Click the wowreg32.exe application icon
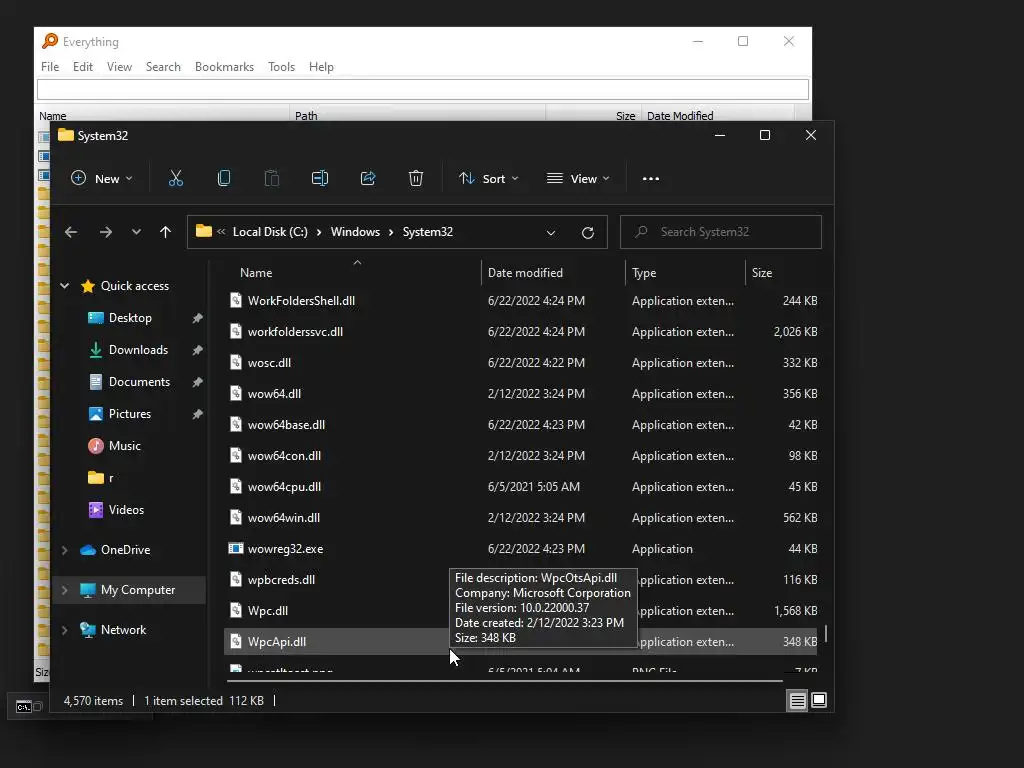This screenshot has height=768, width=1024. (236, 549)
